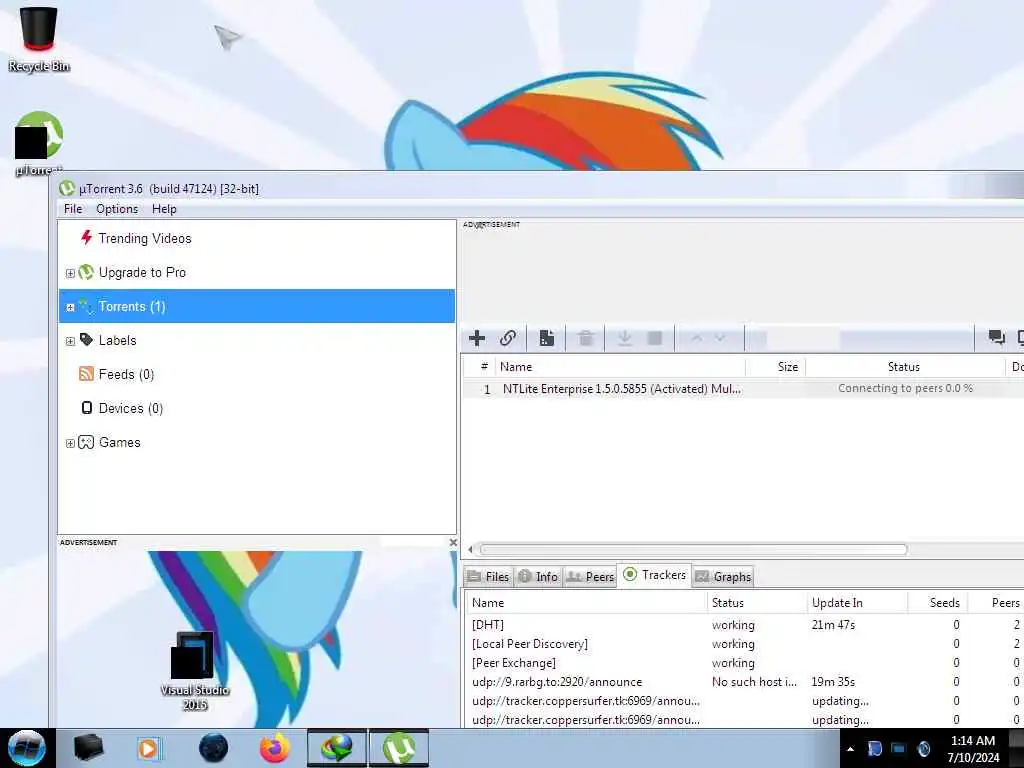Click the uTorrent logo in the title bar

tap(67, 189)
